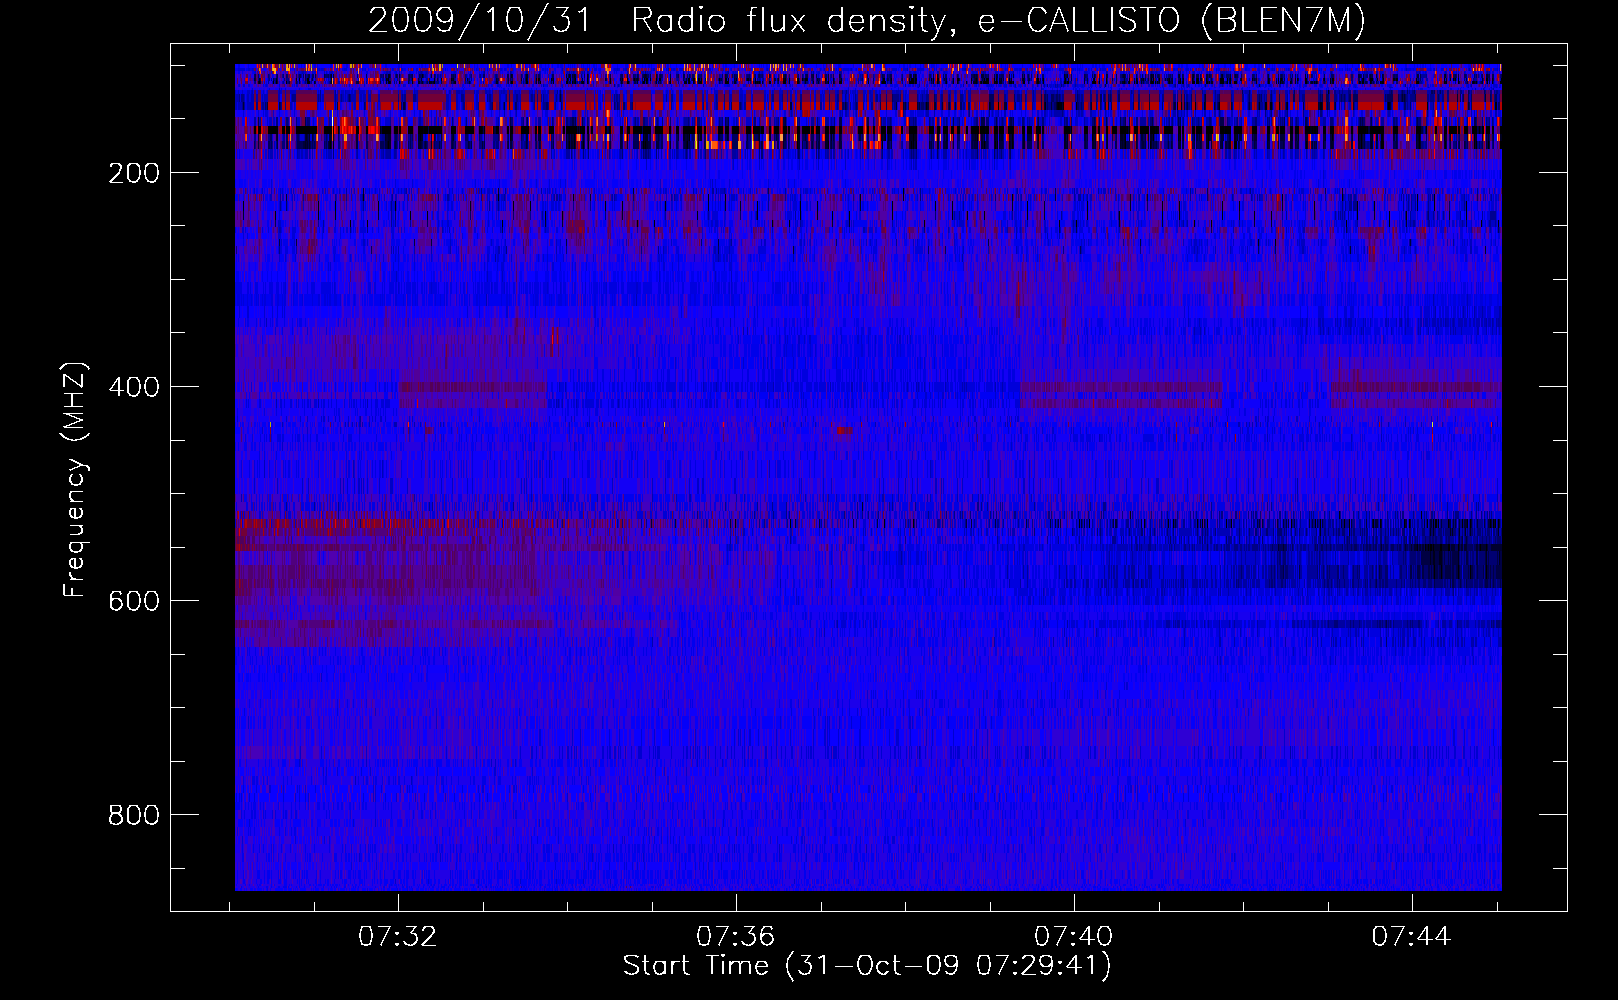This screenshot has width=1618, height=1000.
Task: Click the 07:32 time tick label
Action: pyautogui.click(x=398, y=937)
